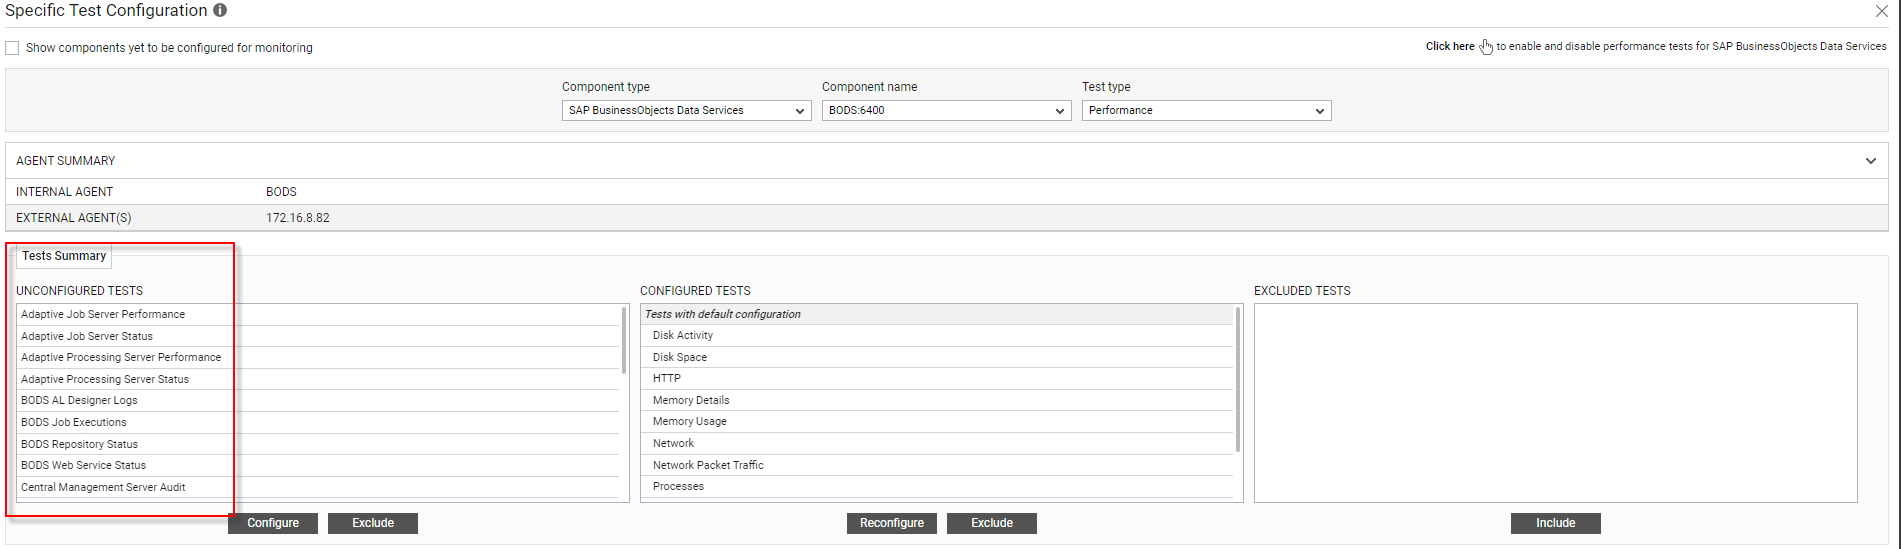Switch to the Tests Summary tab
Viewport: 1901px width, 549px height.
(x=64, y=256)
